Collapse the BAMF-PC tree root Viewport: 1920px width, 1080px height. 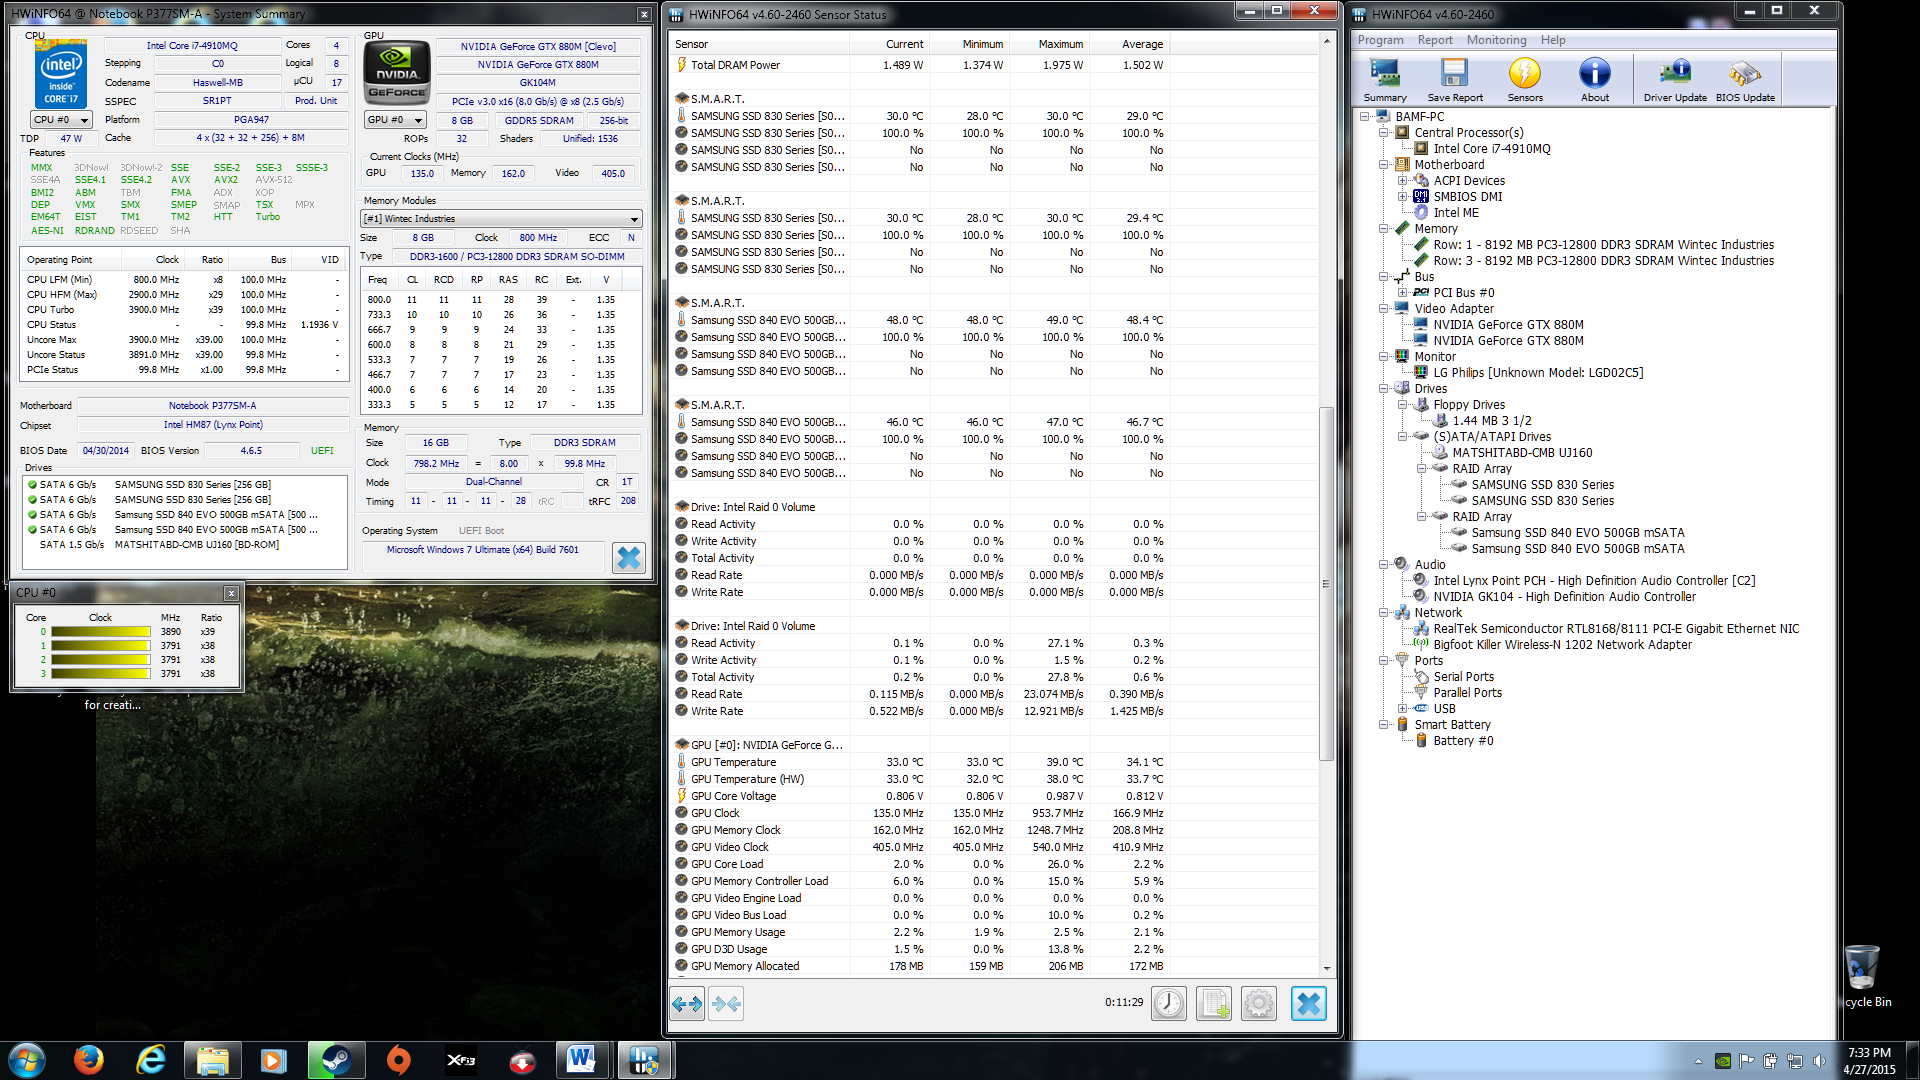(x=1365, y=117)
